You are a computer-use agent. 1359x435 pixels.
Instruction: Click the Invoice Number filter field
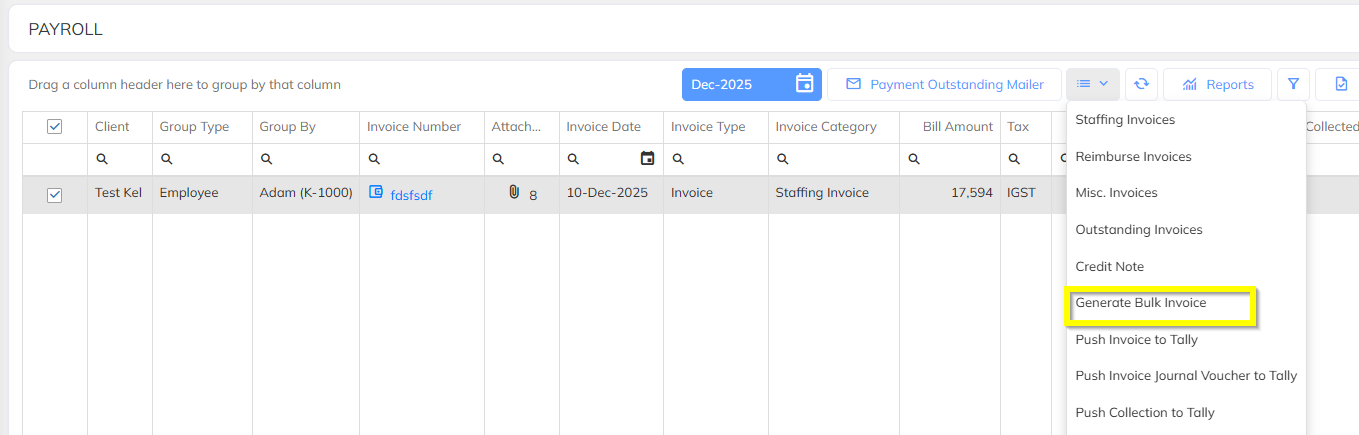click(x=428, y=159)
